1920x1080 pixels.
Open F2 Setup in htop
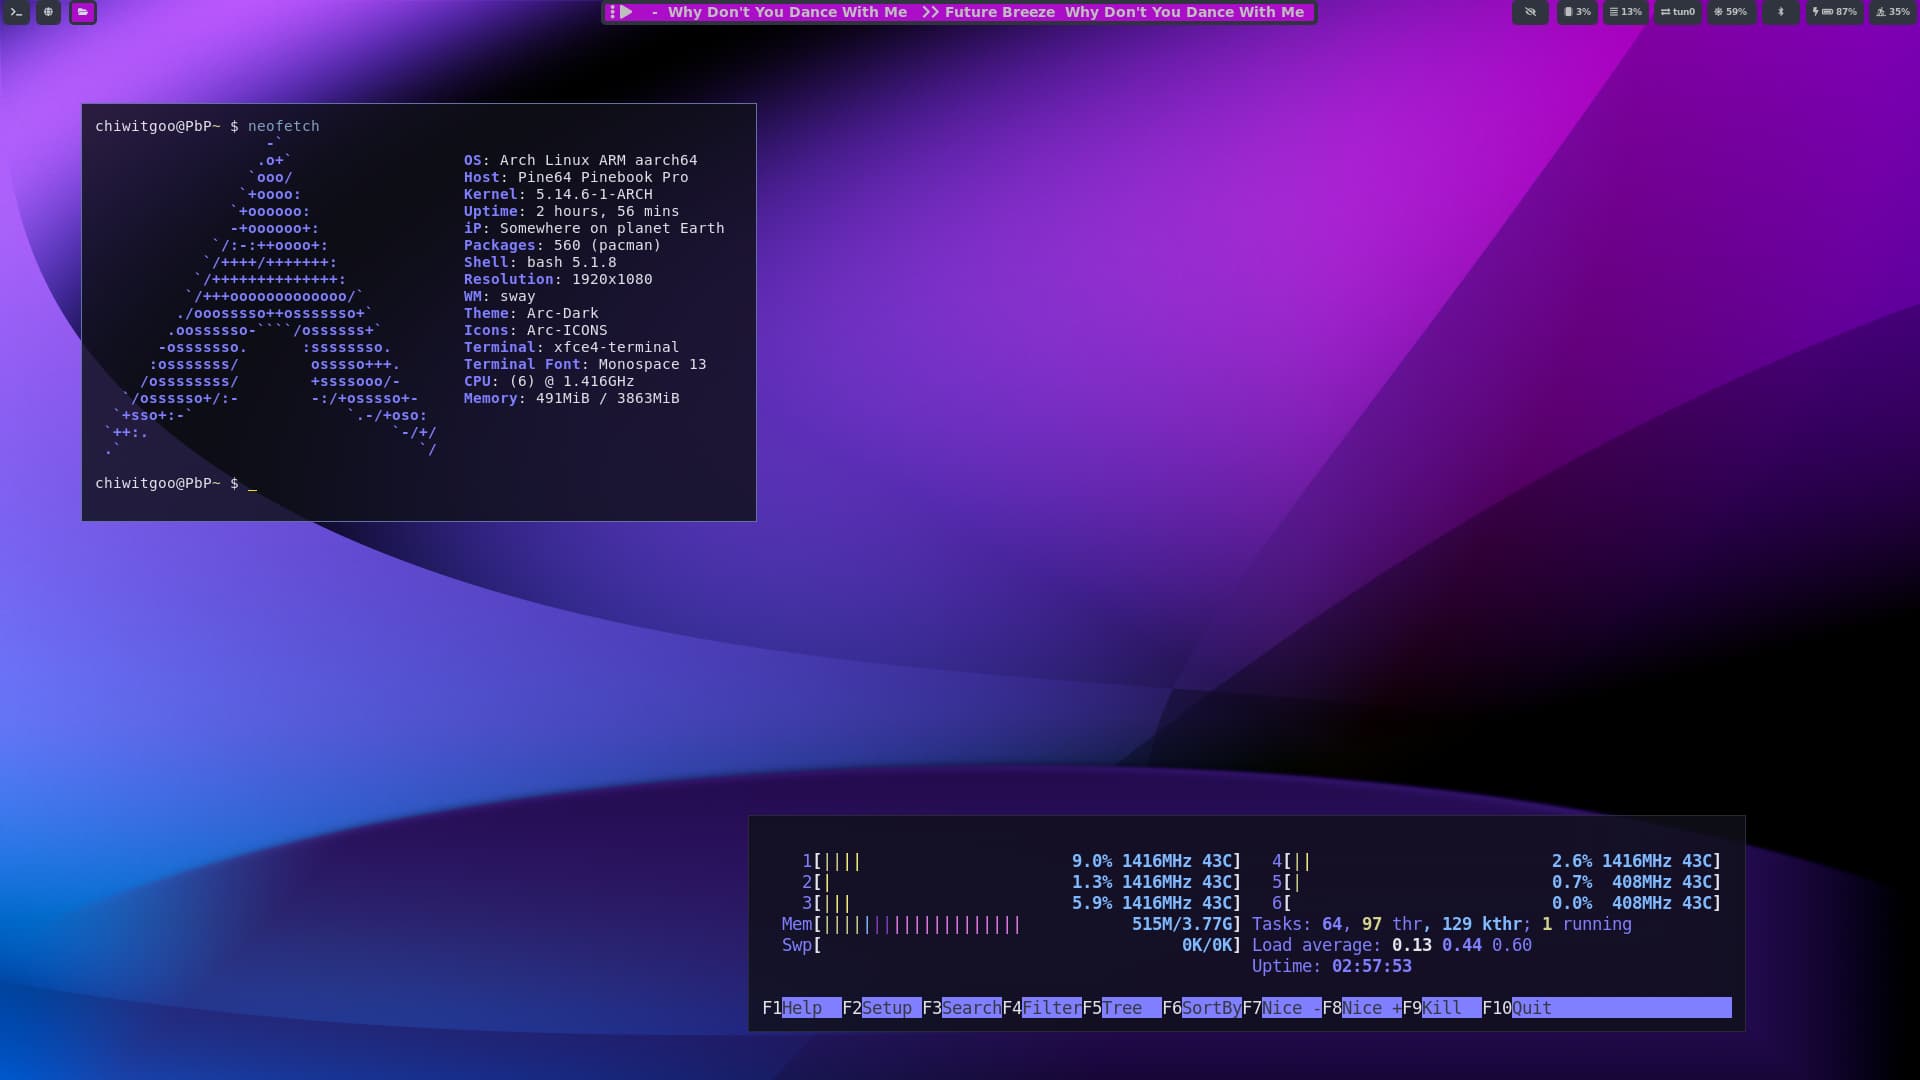881,1008
